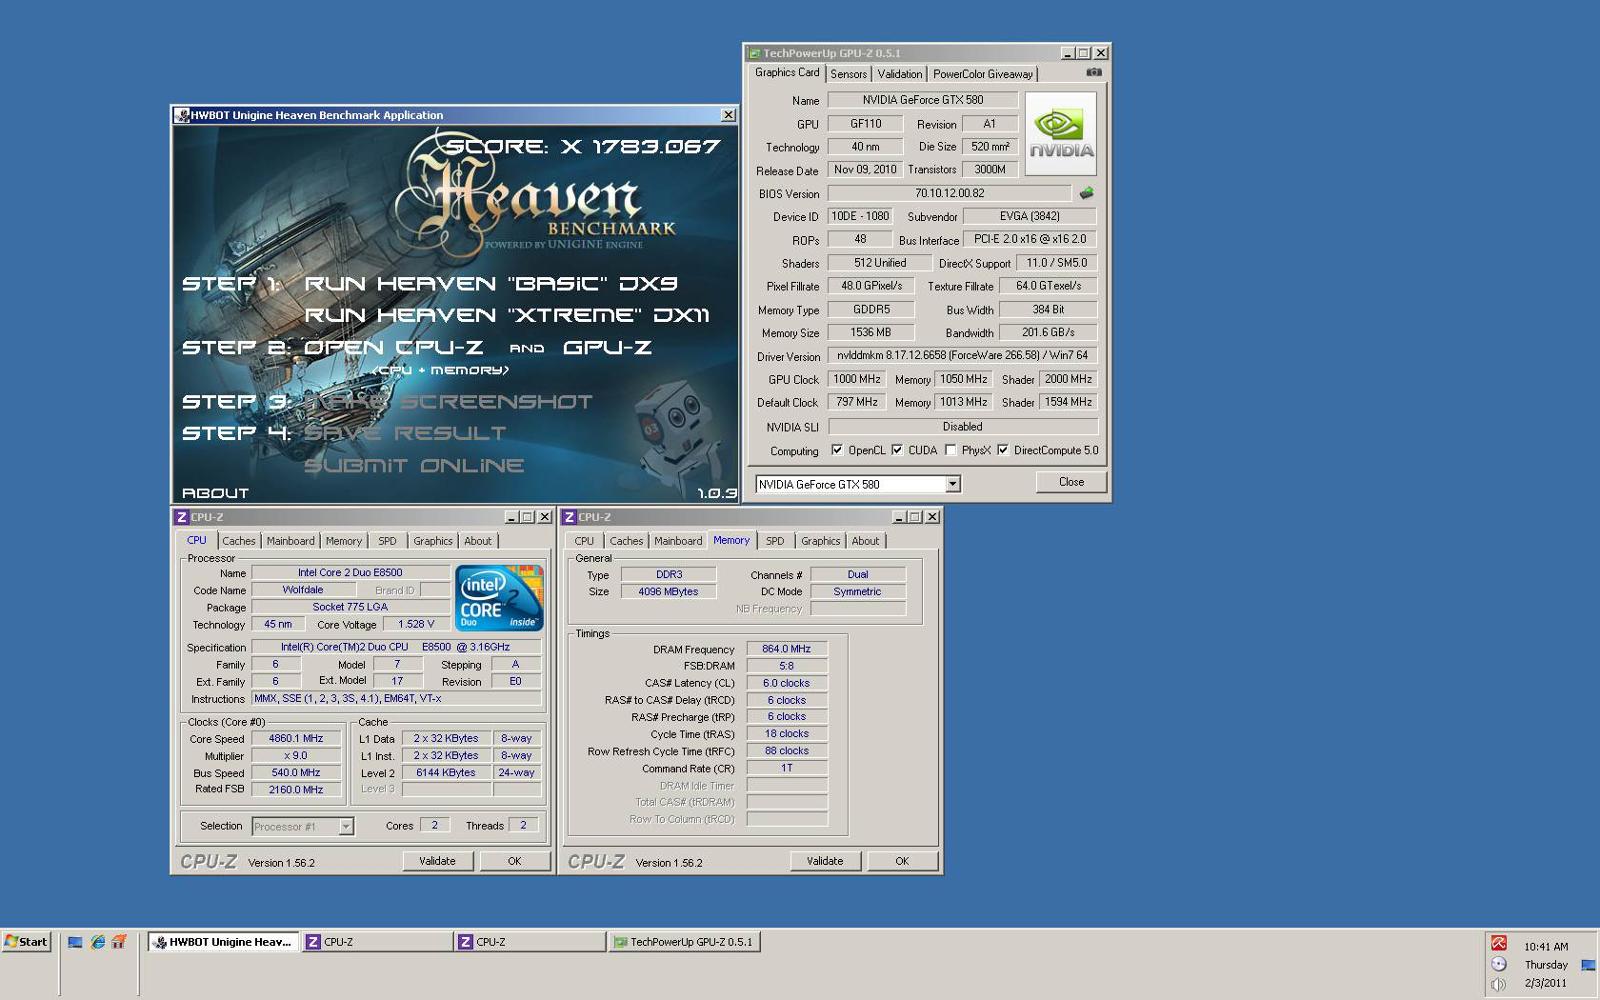Click the left CPU-Z window title icon
The image size is (1600, 1000).
coord(181,517)
